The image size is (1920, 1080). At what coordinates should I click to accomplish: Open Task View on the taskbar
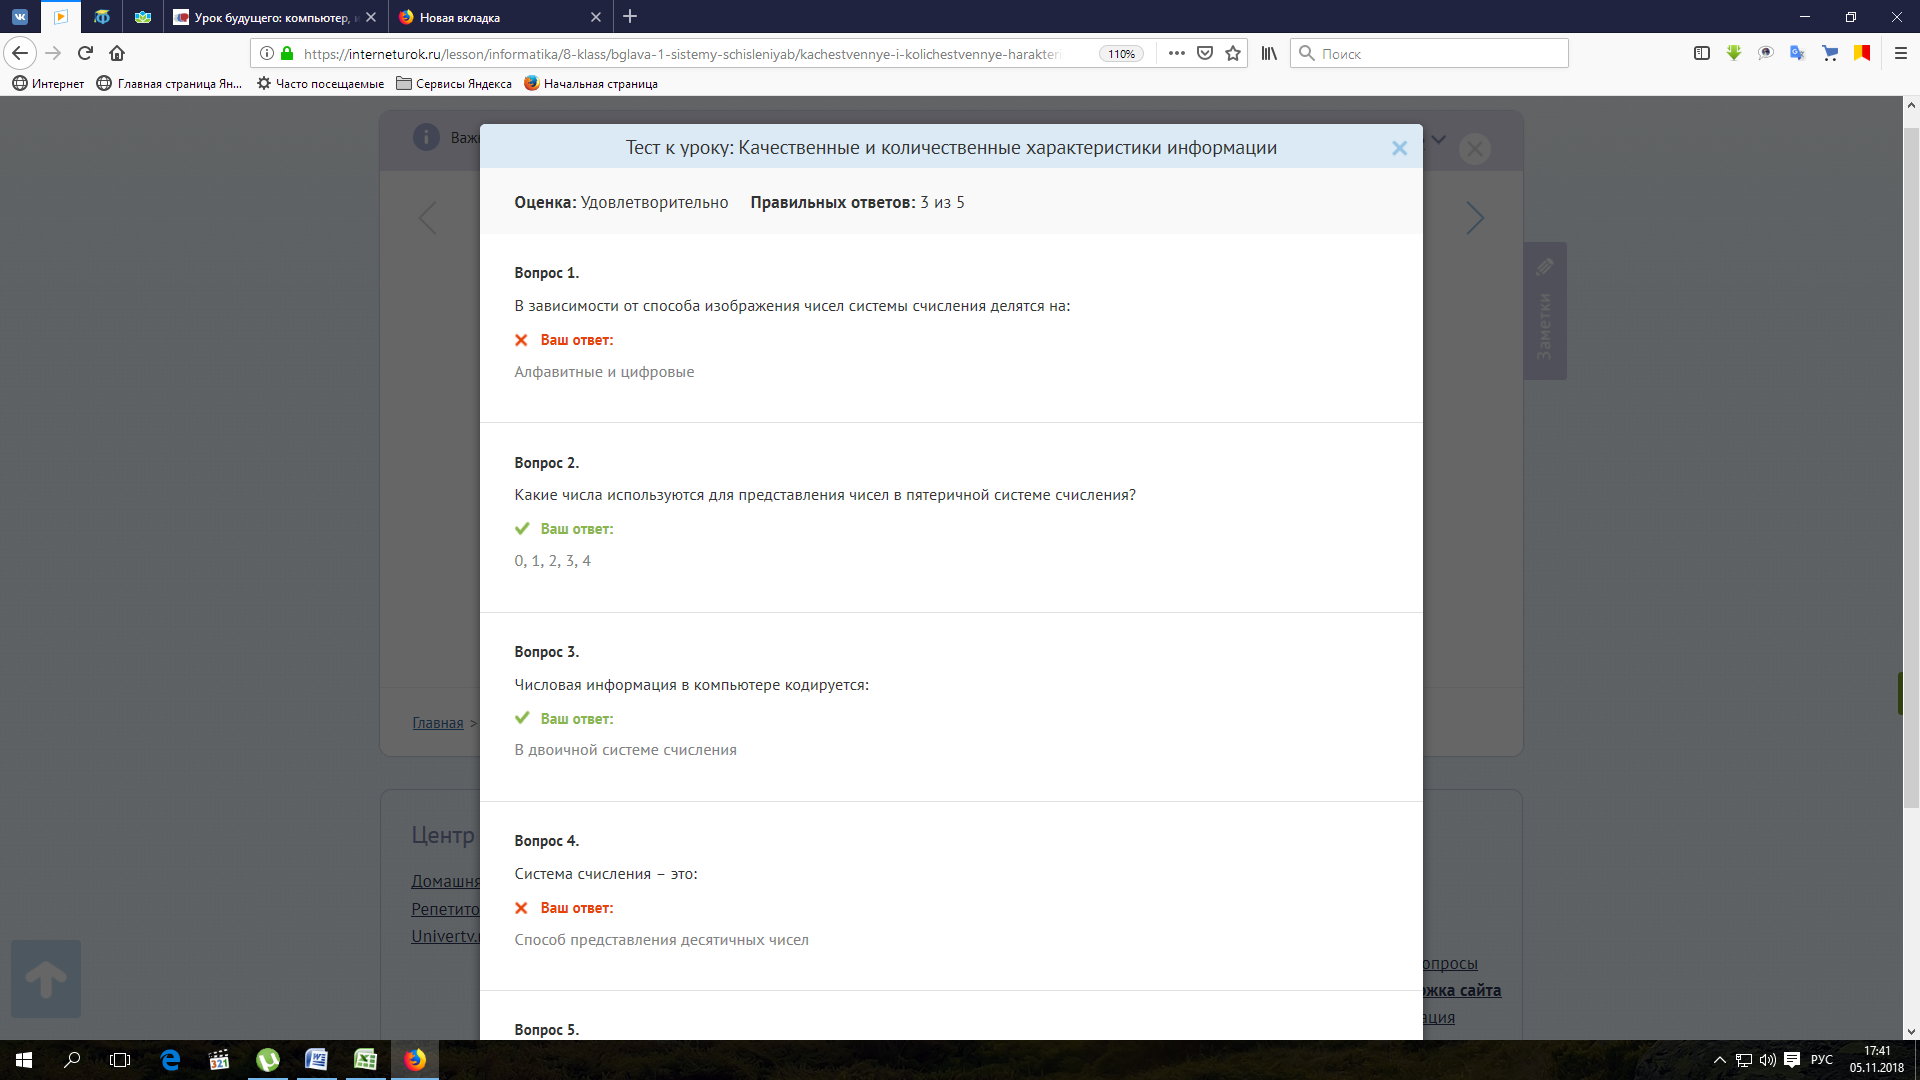tap(120, 1060)
